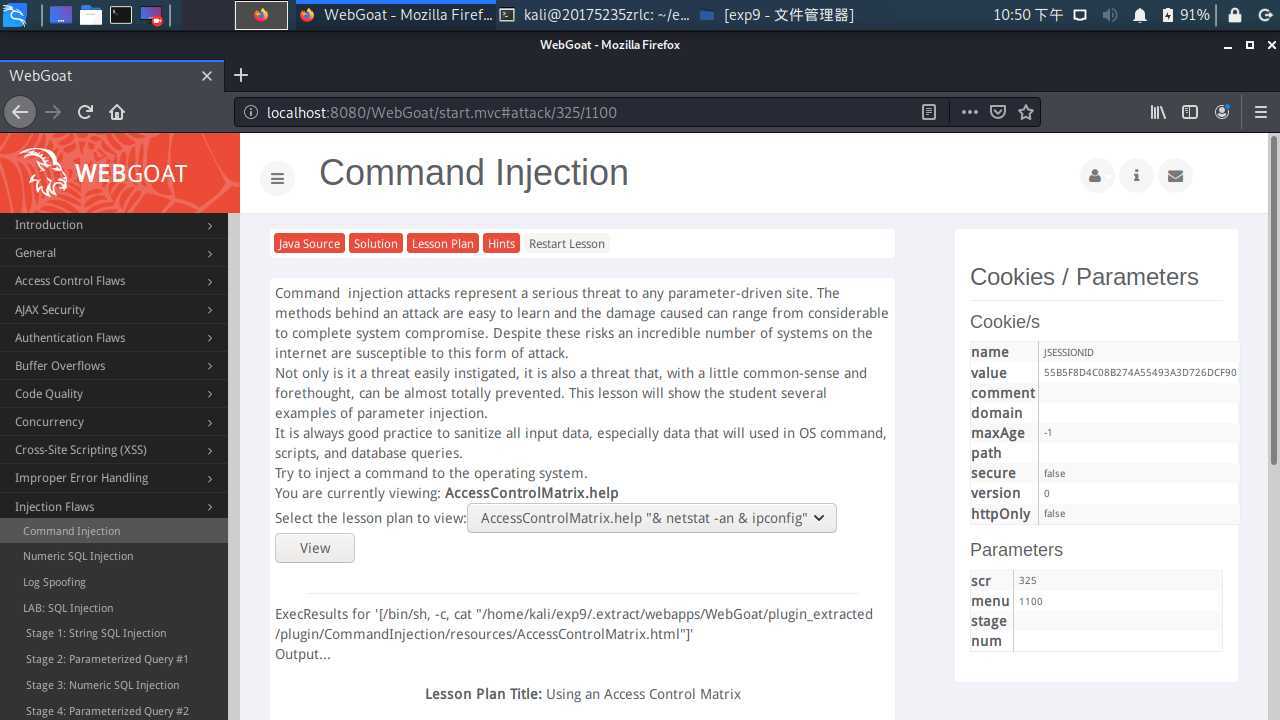Viewport: 1280px width, 720px height.
Task: Save page to Pocket
Action: click(997, 112)
